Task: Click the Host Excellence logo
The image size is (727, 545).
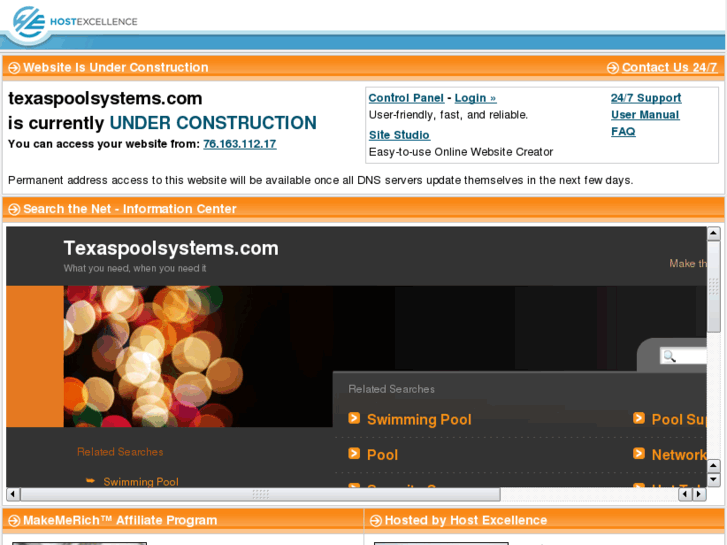Action: coord(74,22)
